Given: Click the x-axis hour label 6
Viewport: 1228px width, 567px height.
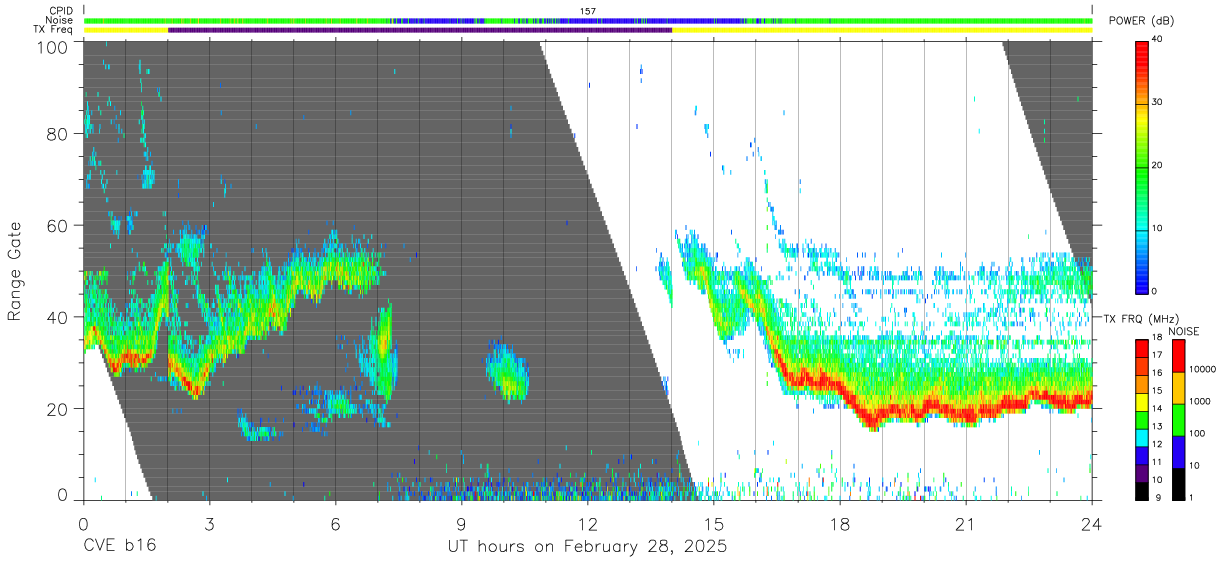Looking at the screenshot, I should [x=335, y=524].
